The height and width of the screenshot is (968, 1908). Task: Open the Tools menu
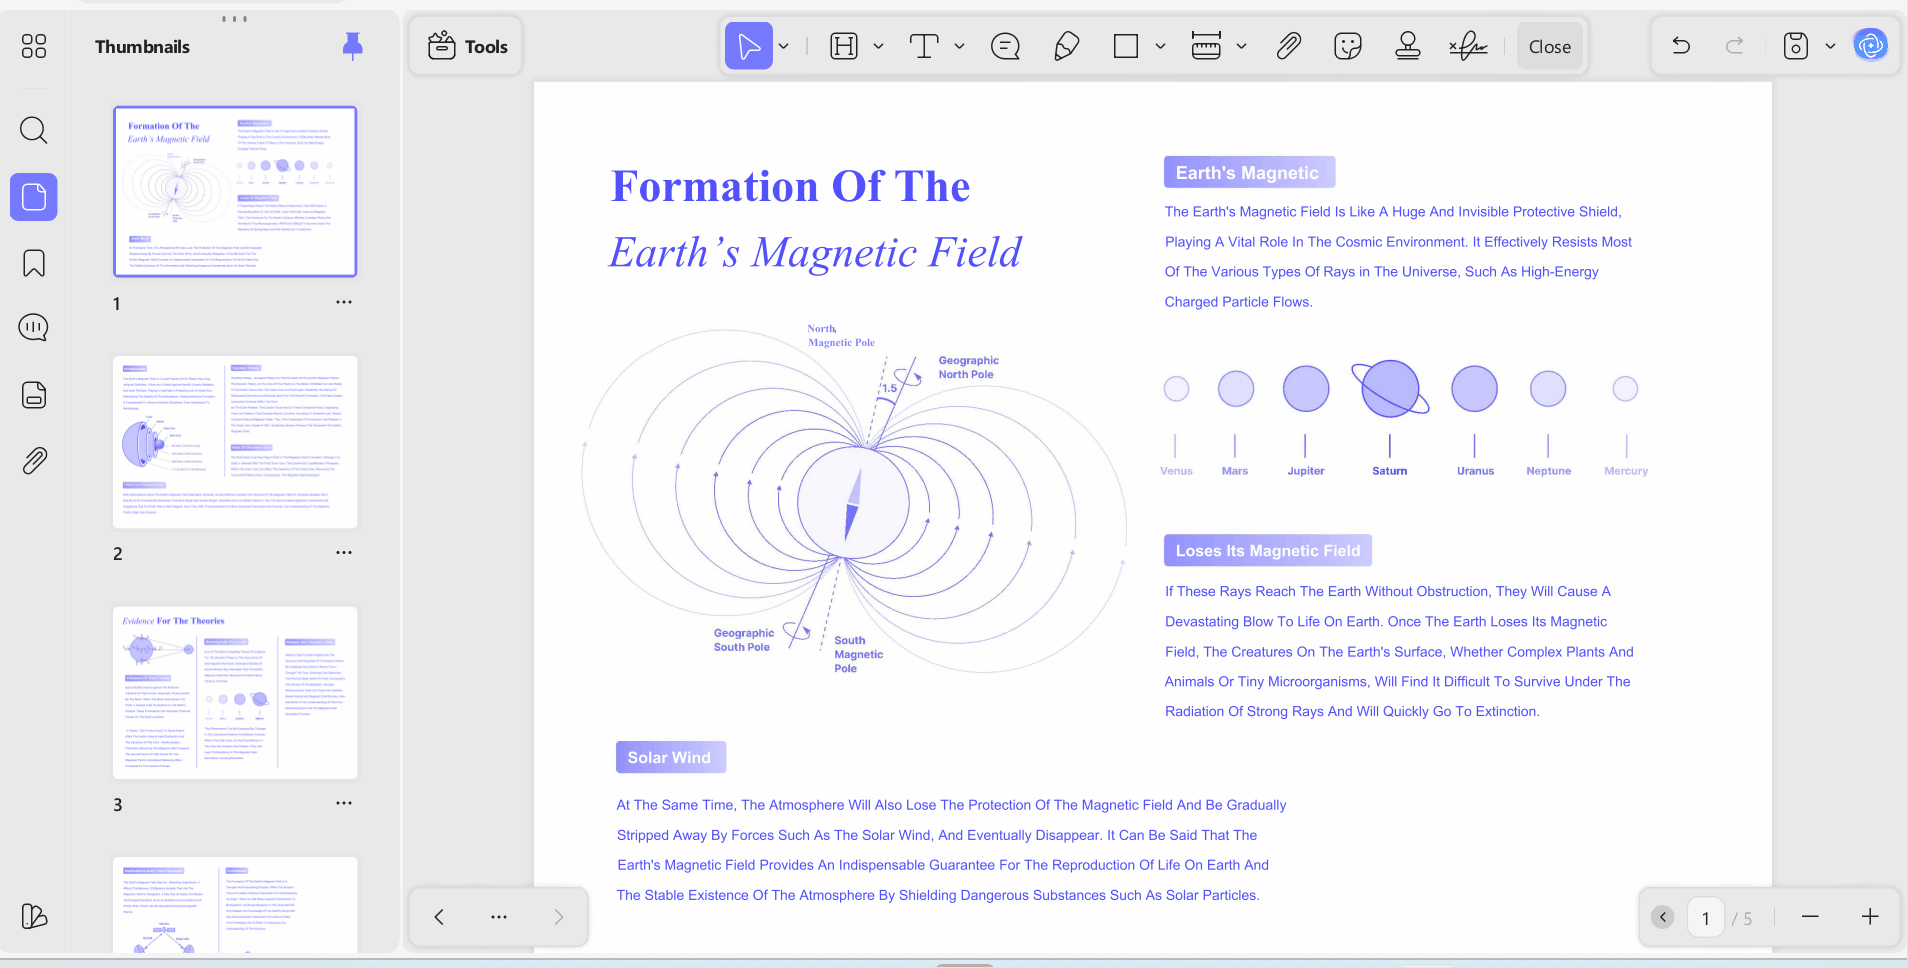(467, 46)
